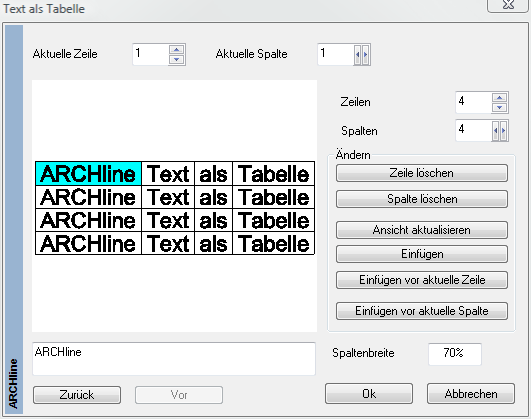Increase Zeilen count with up arrow
The width and height of the screenshot is (531, 419).
point(500,98)
